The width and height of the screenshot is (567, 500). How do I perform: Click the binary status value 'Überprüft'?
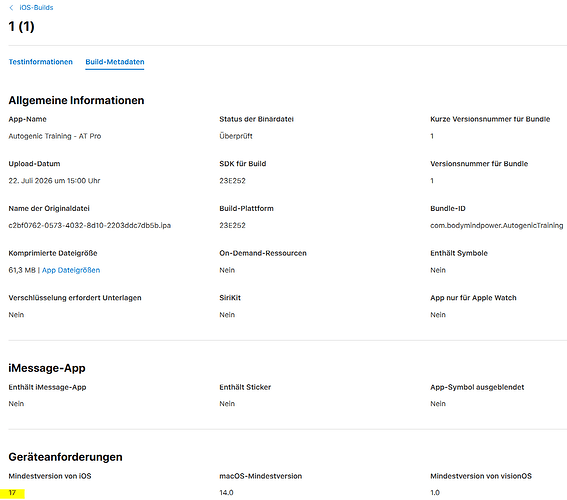click(x=236, y=136)
